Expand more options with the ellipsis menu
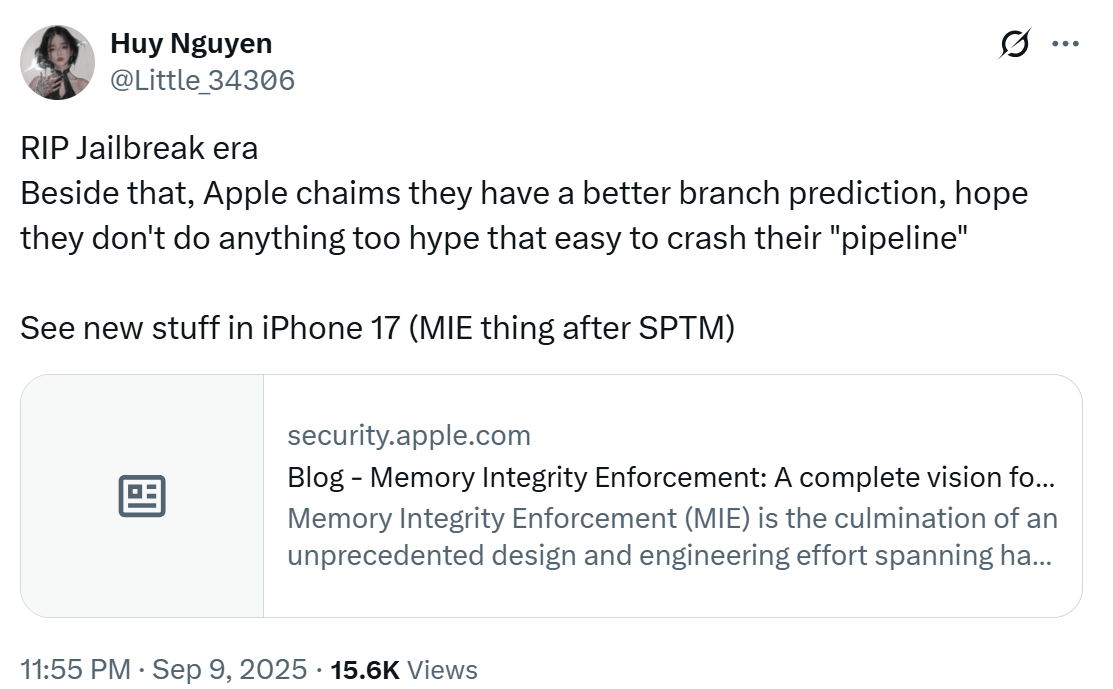 tap(1066, 43)
